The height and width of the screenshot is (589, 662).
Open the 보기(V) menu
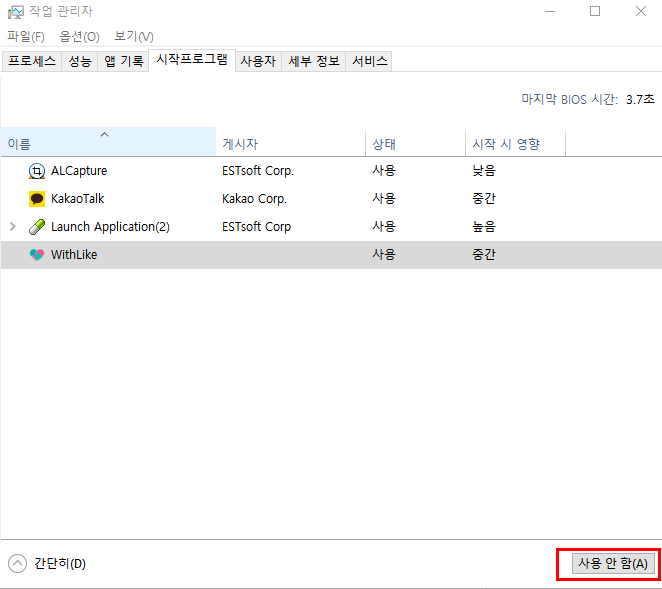(134, 36)
